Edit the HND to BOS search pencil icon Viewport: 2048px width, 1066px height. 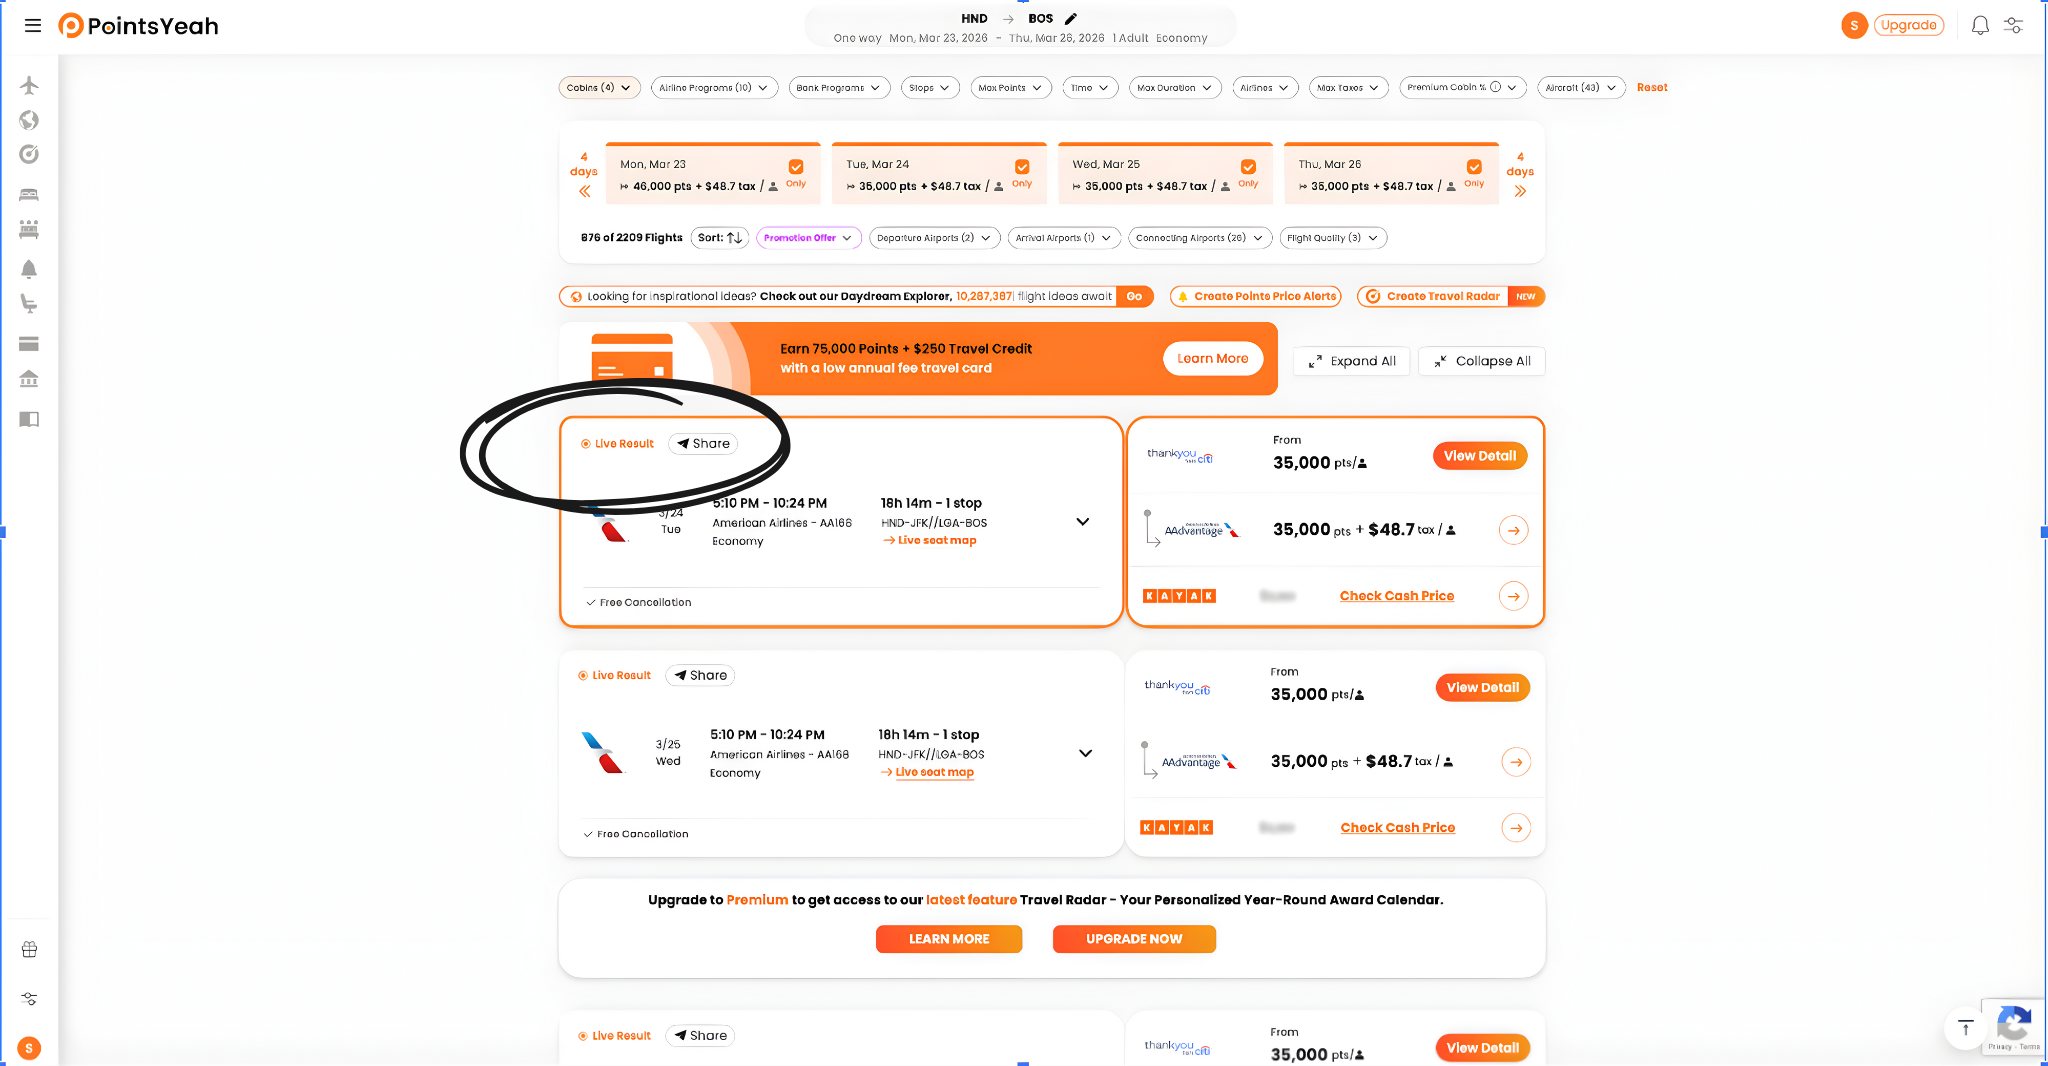coord(1071,18)
